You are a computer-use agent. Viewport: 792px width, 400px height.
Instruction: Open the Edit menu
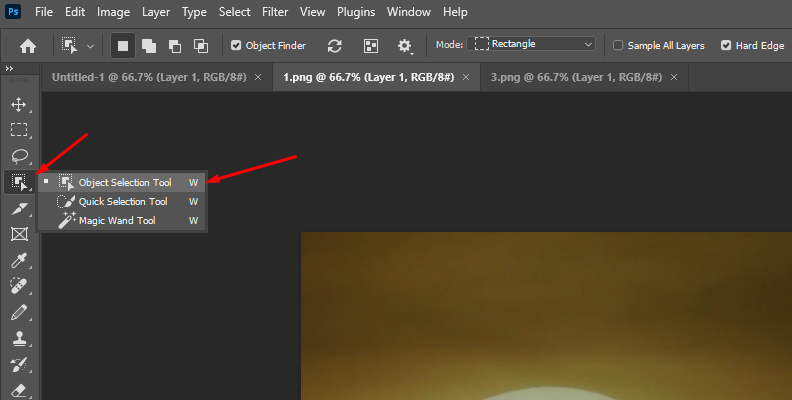click(x=75, y=12)
